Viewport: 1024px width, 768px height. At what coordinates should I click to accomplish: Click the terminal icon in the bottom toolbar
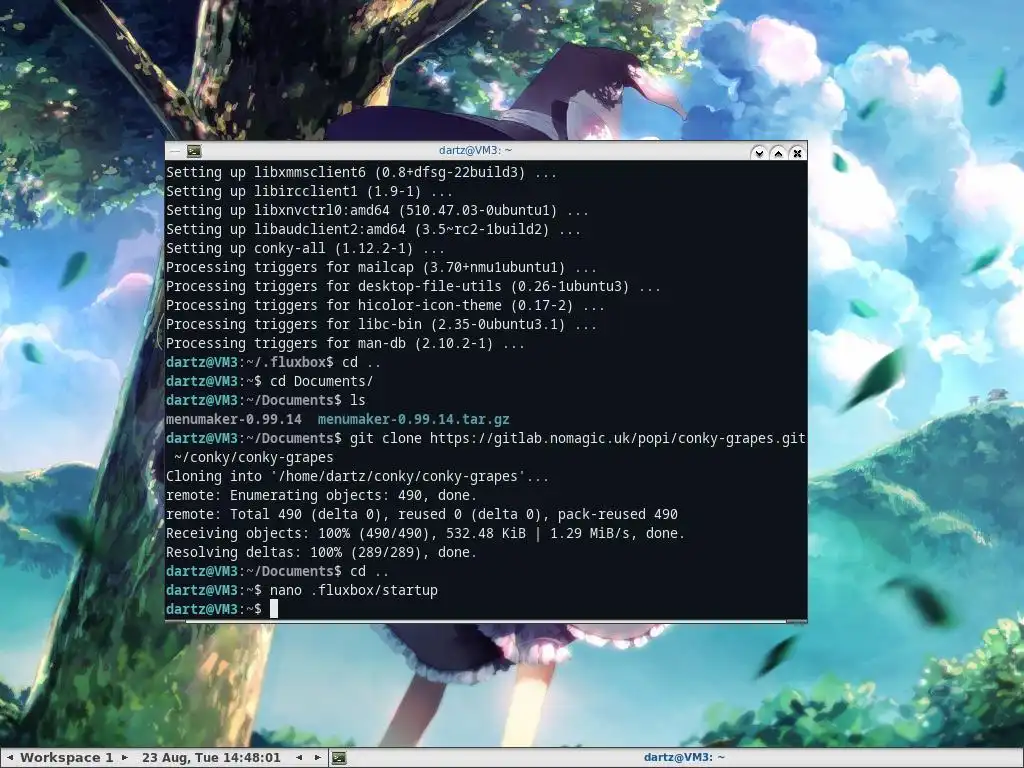tap(339, 758)
